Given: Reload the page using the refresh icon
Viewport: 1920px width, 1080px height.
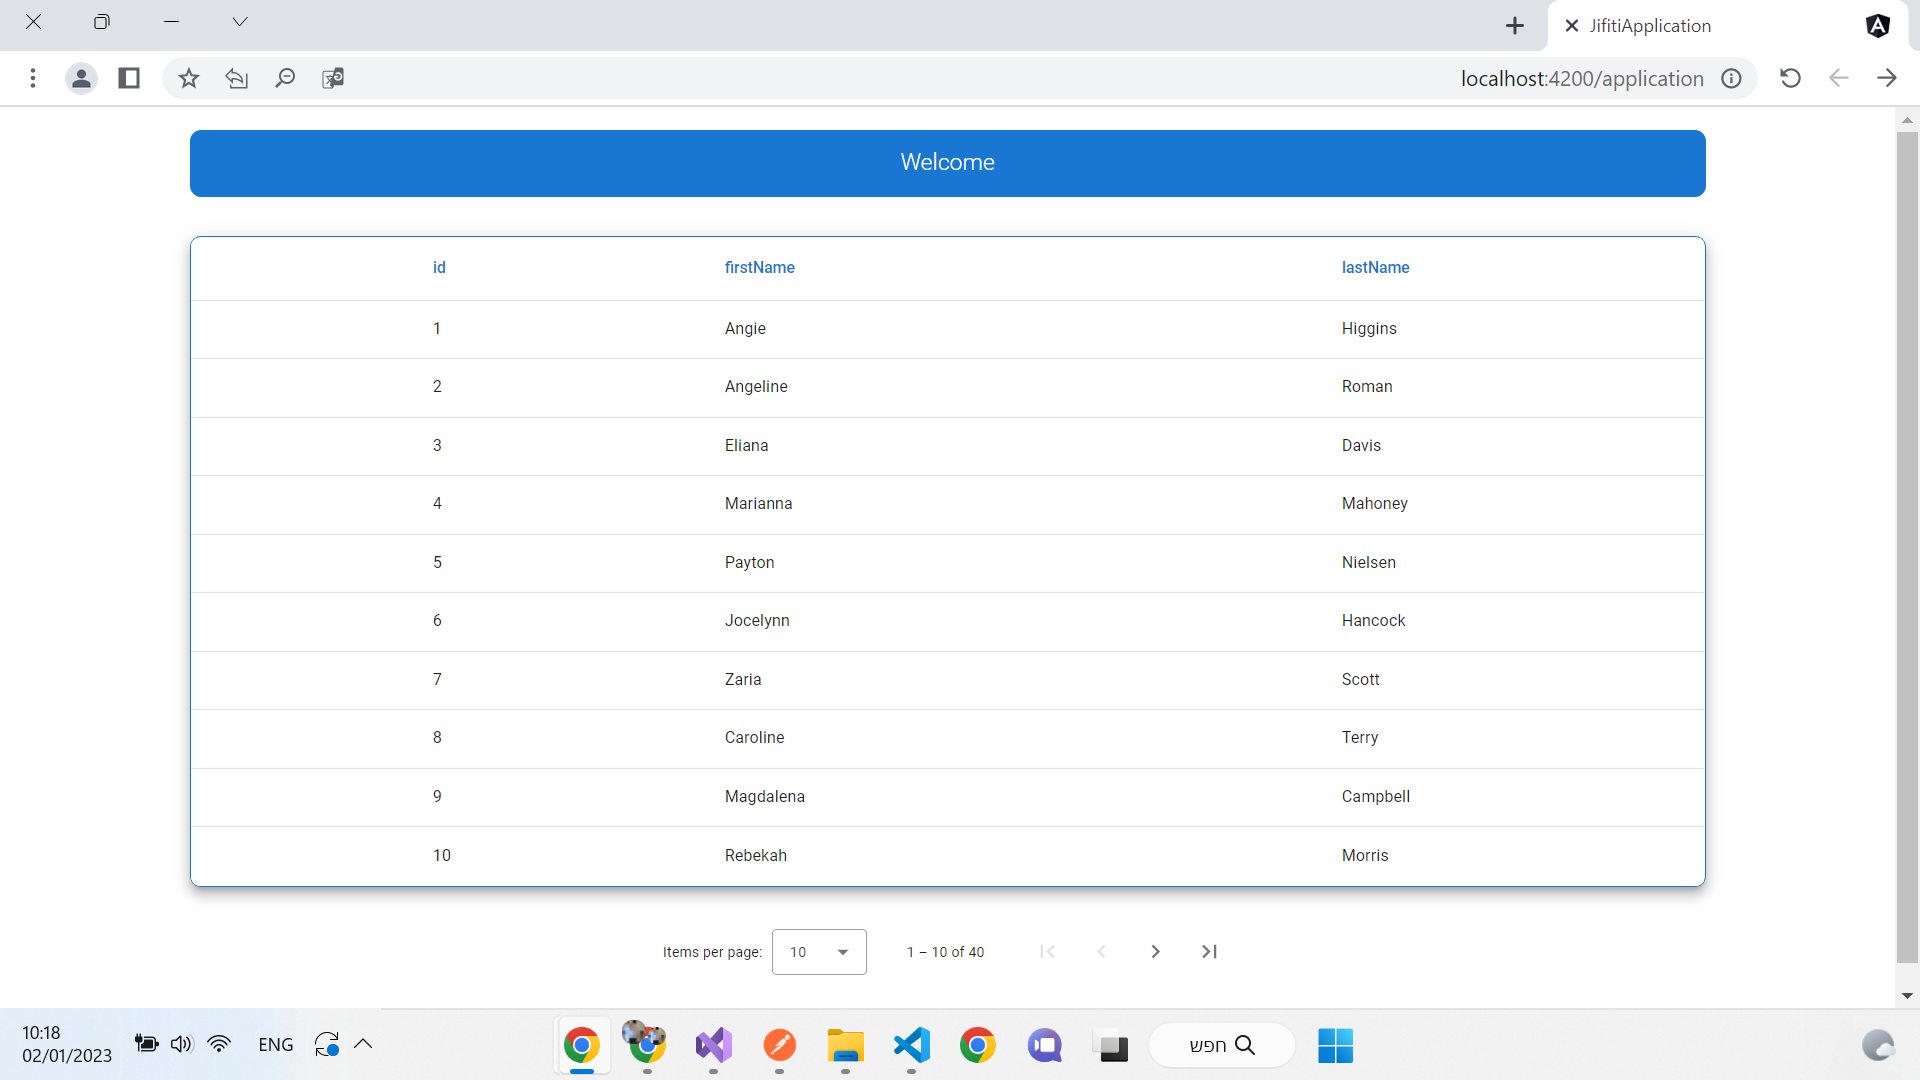Looking at the screenshot, I should click(1790, 78).
